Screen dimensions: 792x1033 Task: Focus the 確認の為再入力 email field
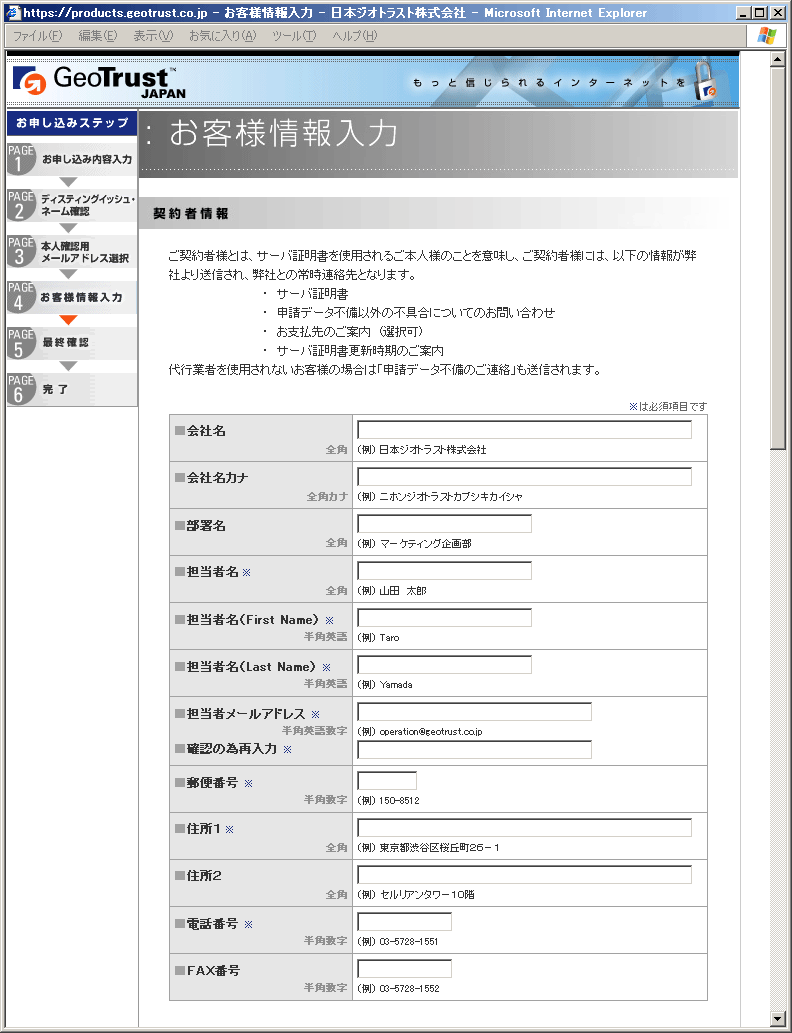click(474, 750)
